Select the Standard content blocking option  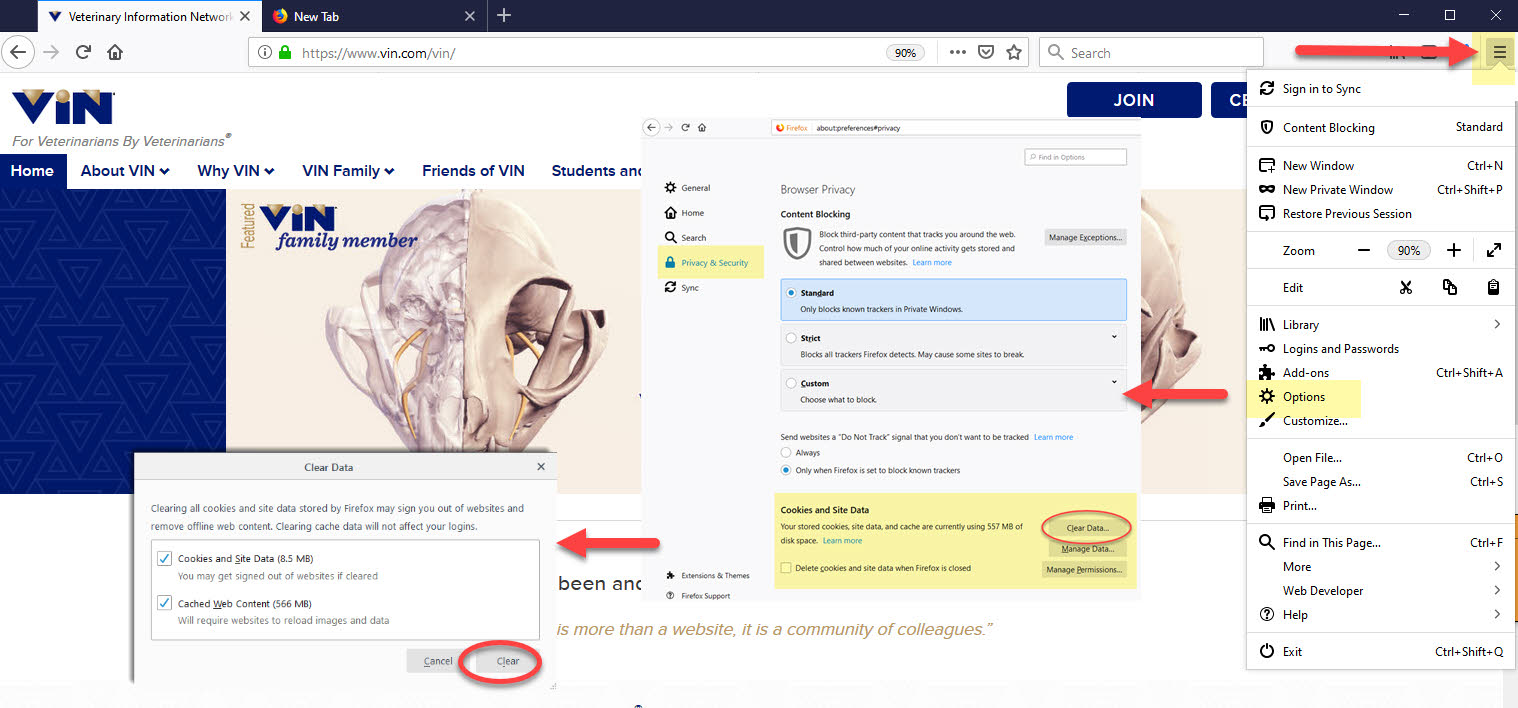(x=954, y=300)
